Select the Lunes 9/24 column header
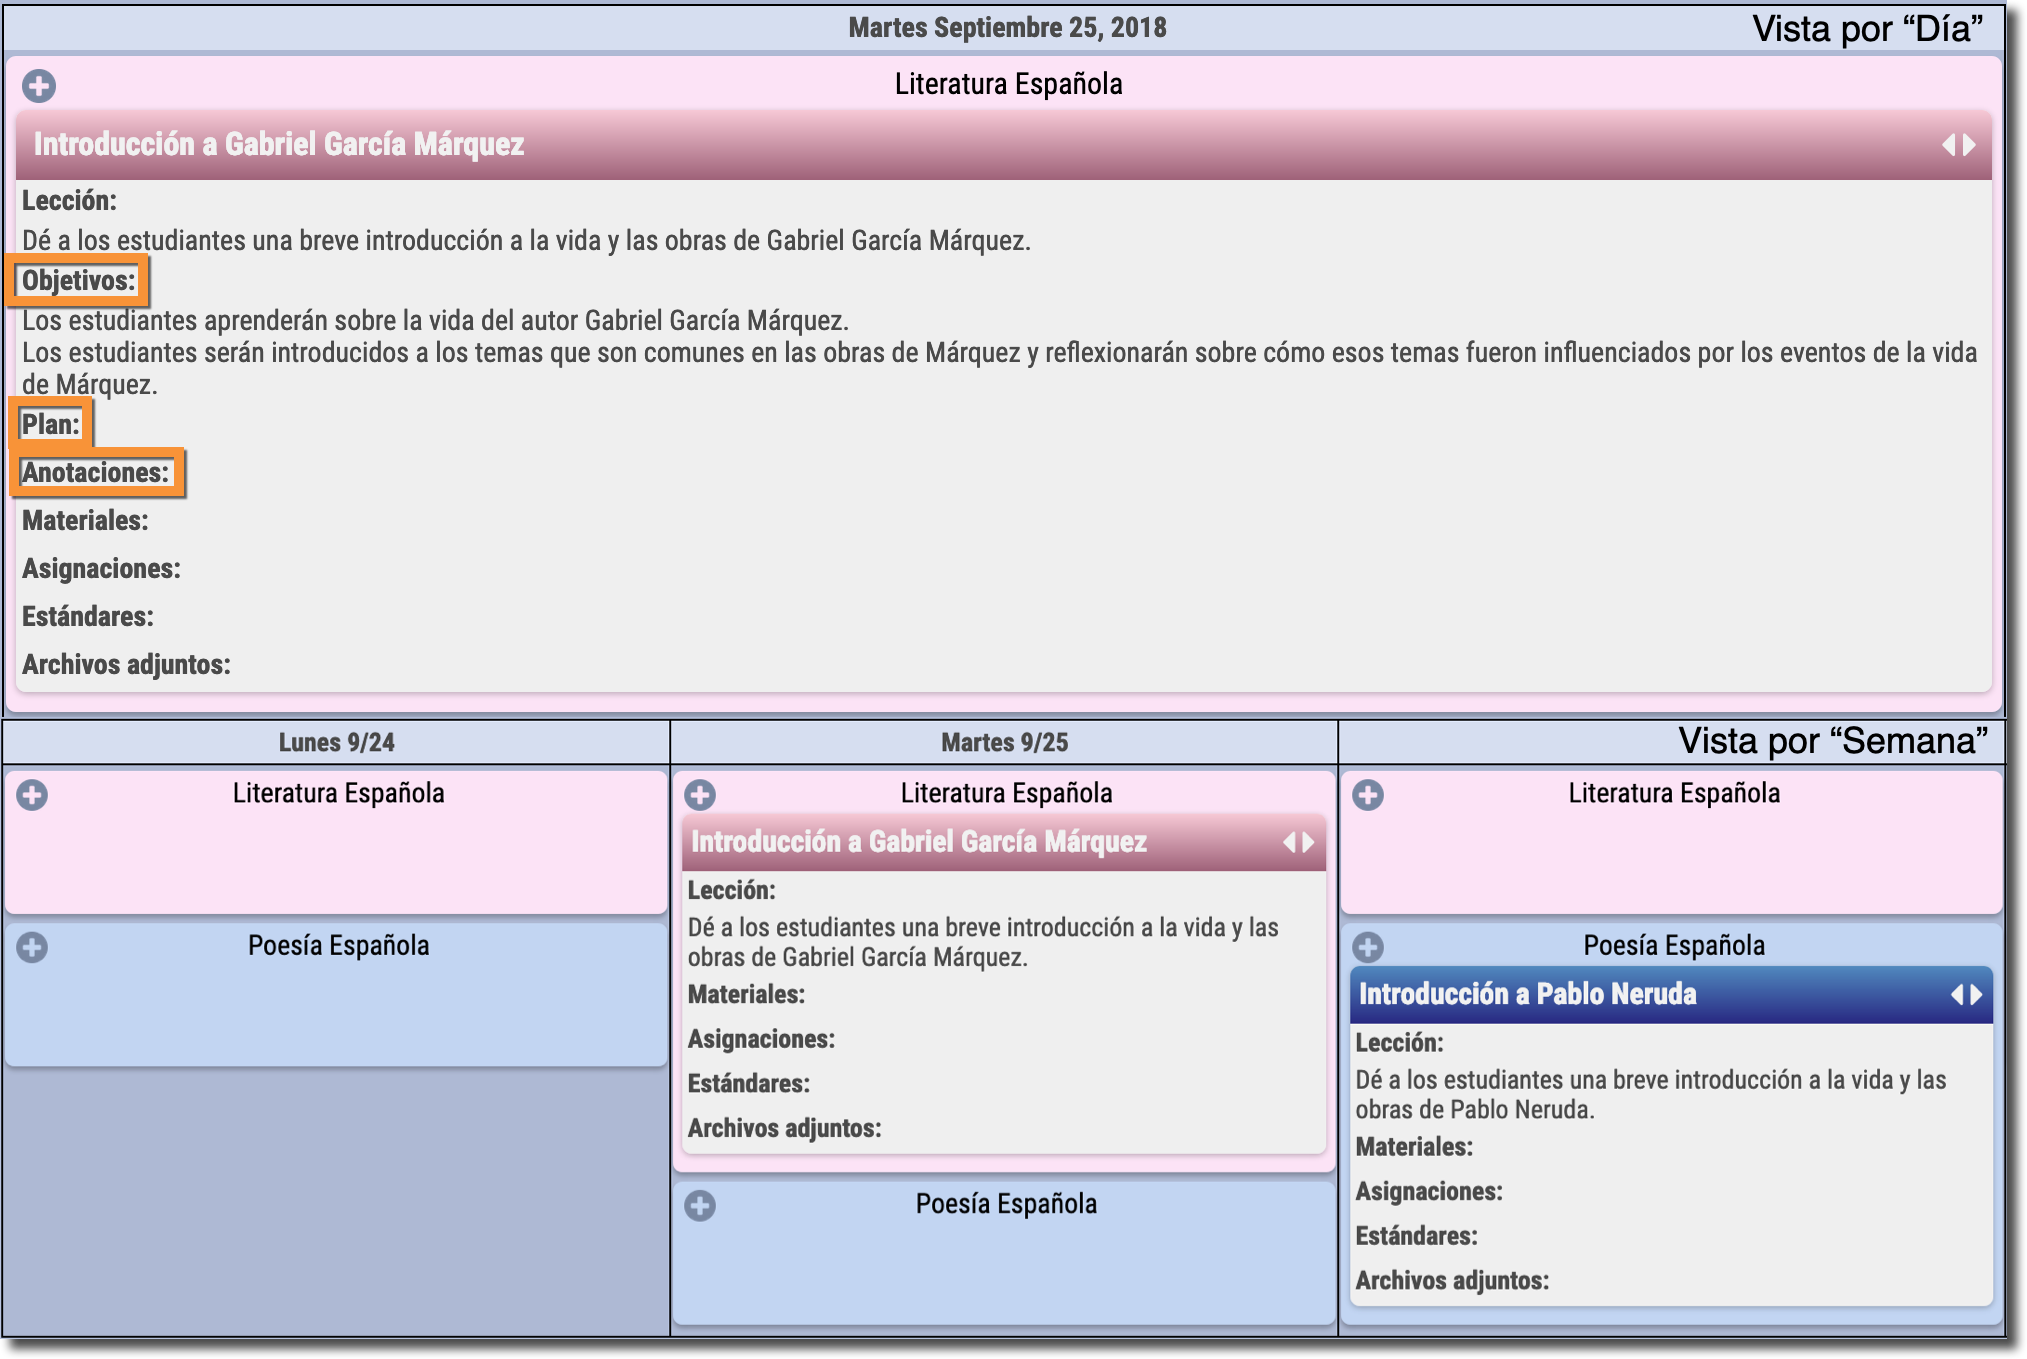This screenshot has width=2027, height=1359. pos(336,743)
